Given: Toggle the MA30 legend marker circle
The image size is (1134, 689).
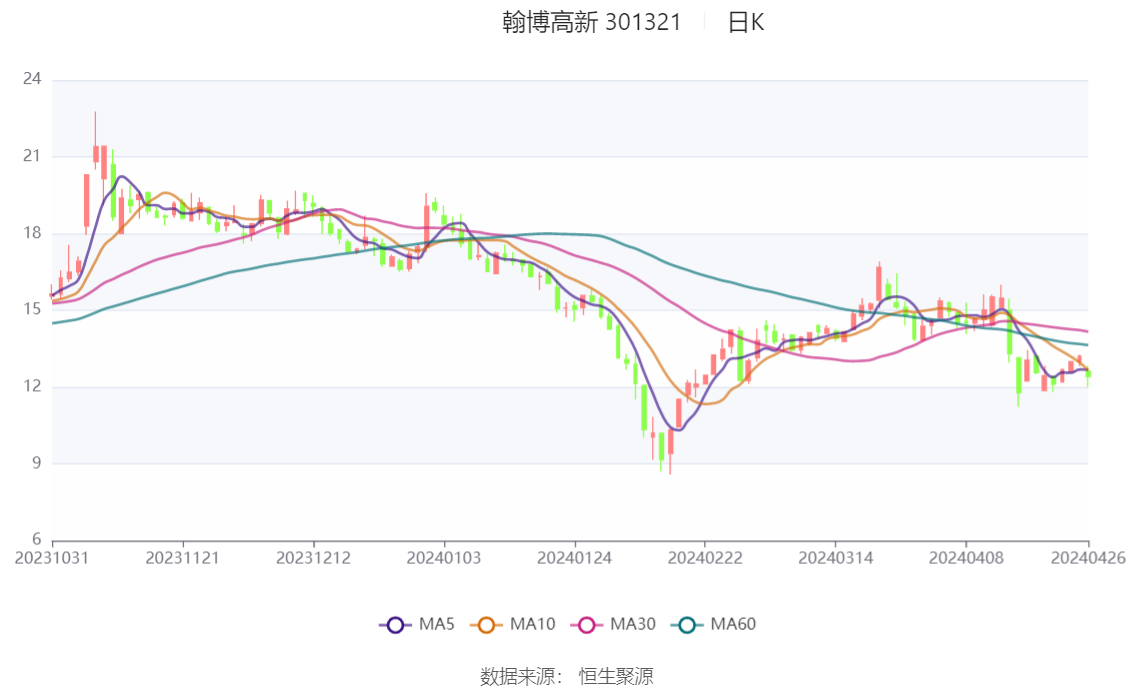Looking at the screenshot, I should [x=587, y=625].
